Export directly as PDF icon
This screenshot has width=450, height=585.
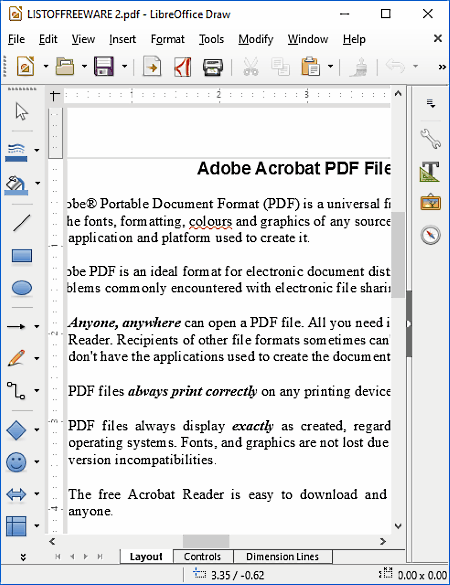click(x=183, y=67)
